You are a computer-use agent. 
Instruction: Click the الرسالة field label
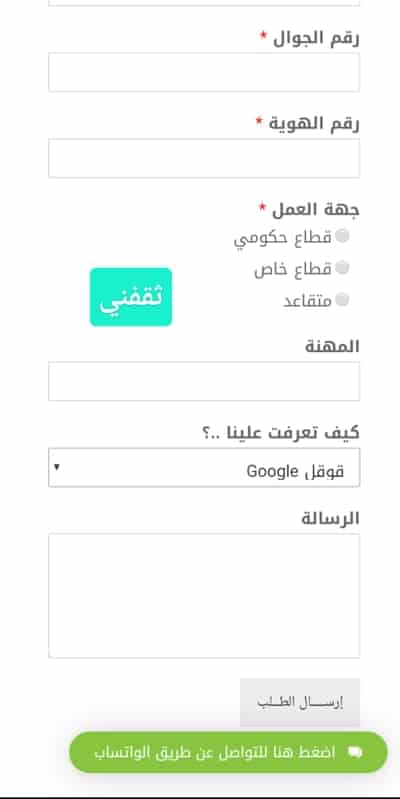pyautogui.click(x=330, y=518)
